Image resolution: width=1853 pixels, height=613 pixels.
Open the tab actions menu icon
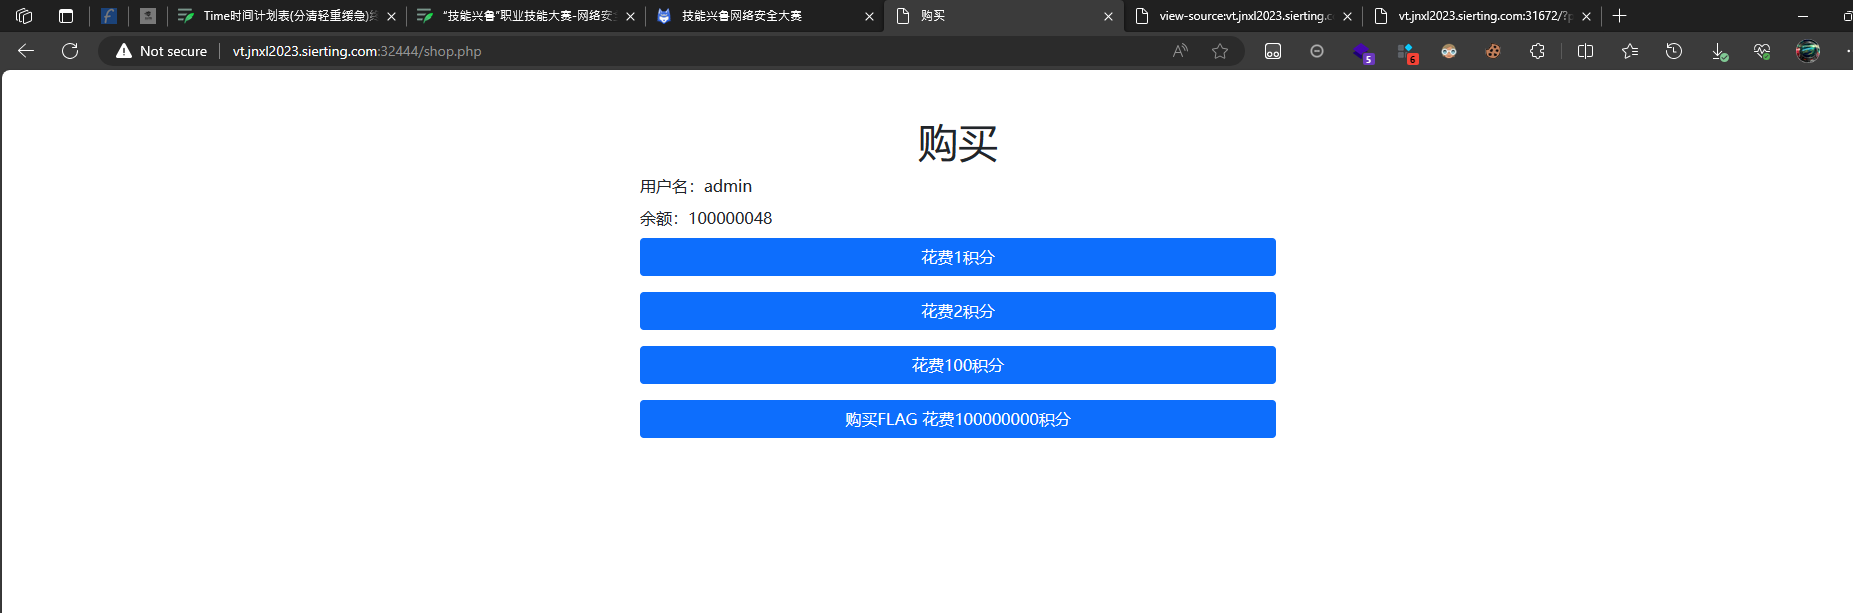[66, 16]
